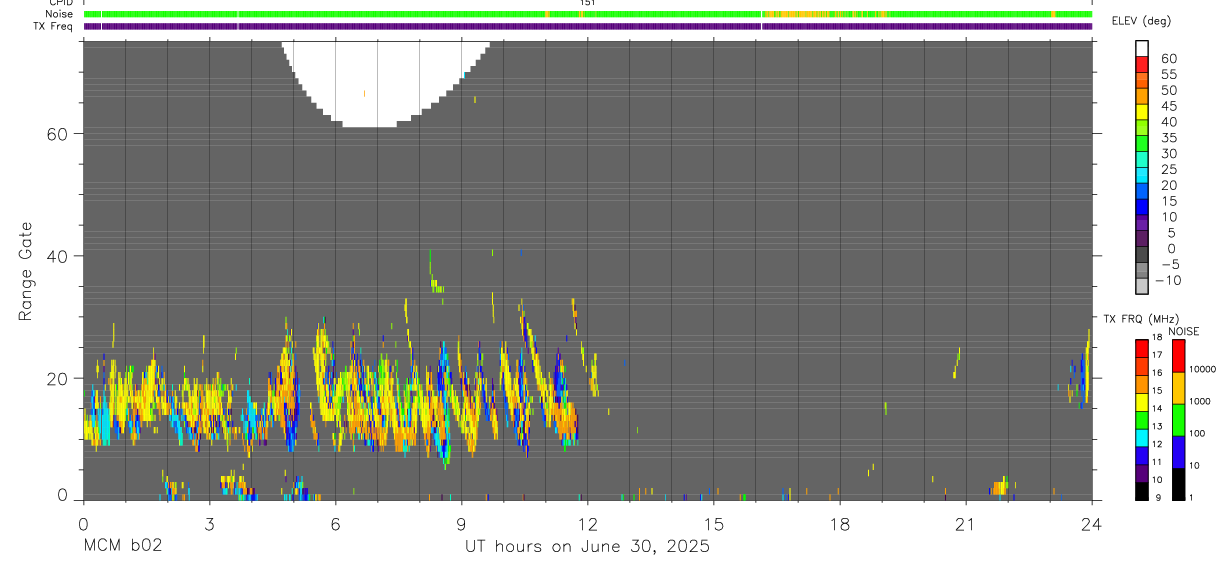Click the blue ELEV swatch between 15 and 10
The image size is (1228, 567).
coord(1142,208)
